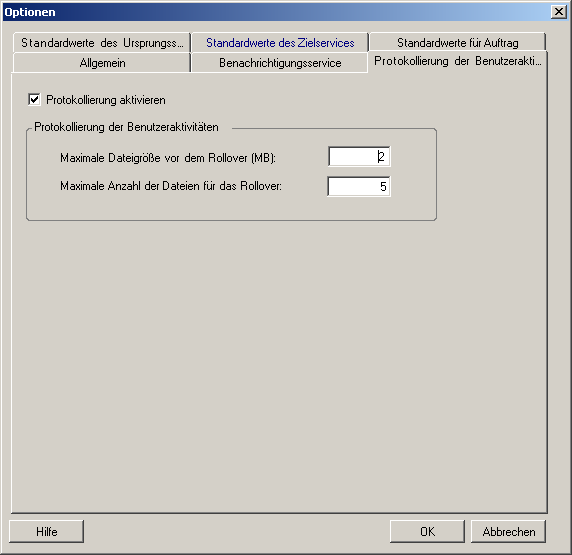Select the Allgemein tab
The image size is (572, 555).
pos(102,63)
